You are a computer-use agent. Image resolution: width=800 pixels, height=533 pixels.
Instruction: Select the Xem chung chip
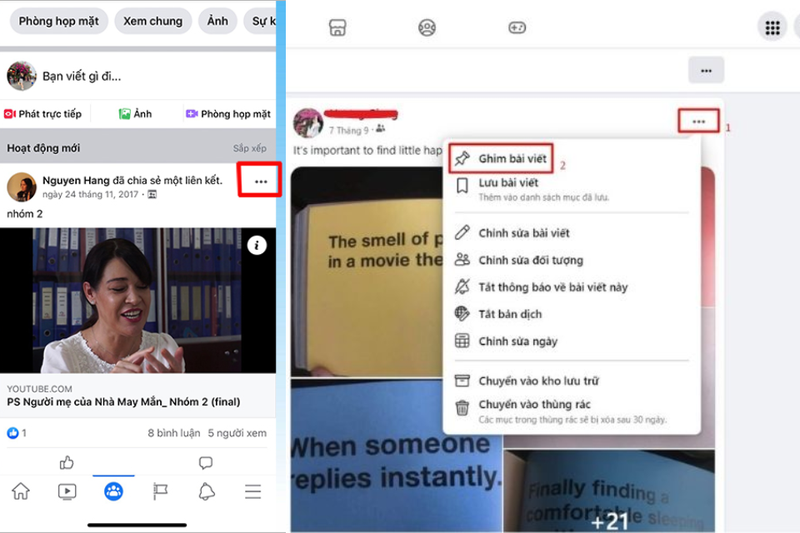[x=153, y=21]
